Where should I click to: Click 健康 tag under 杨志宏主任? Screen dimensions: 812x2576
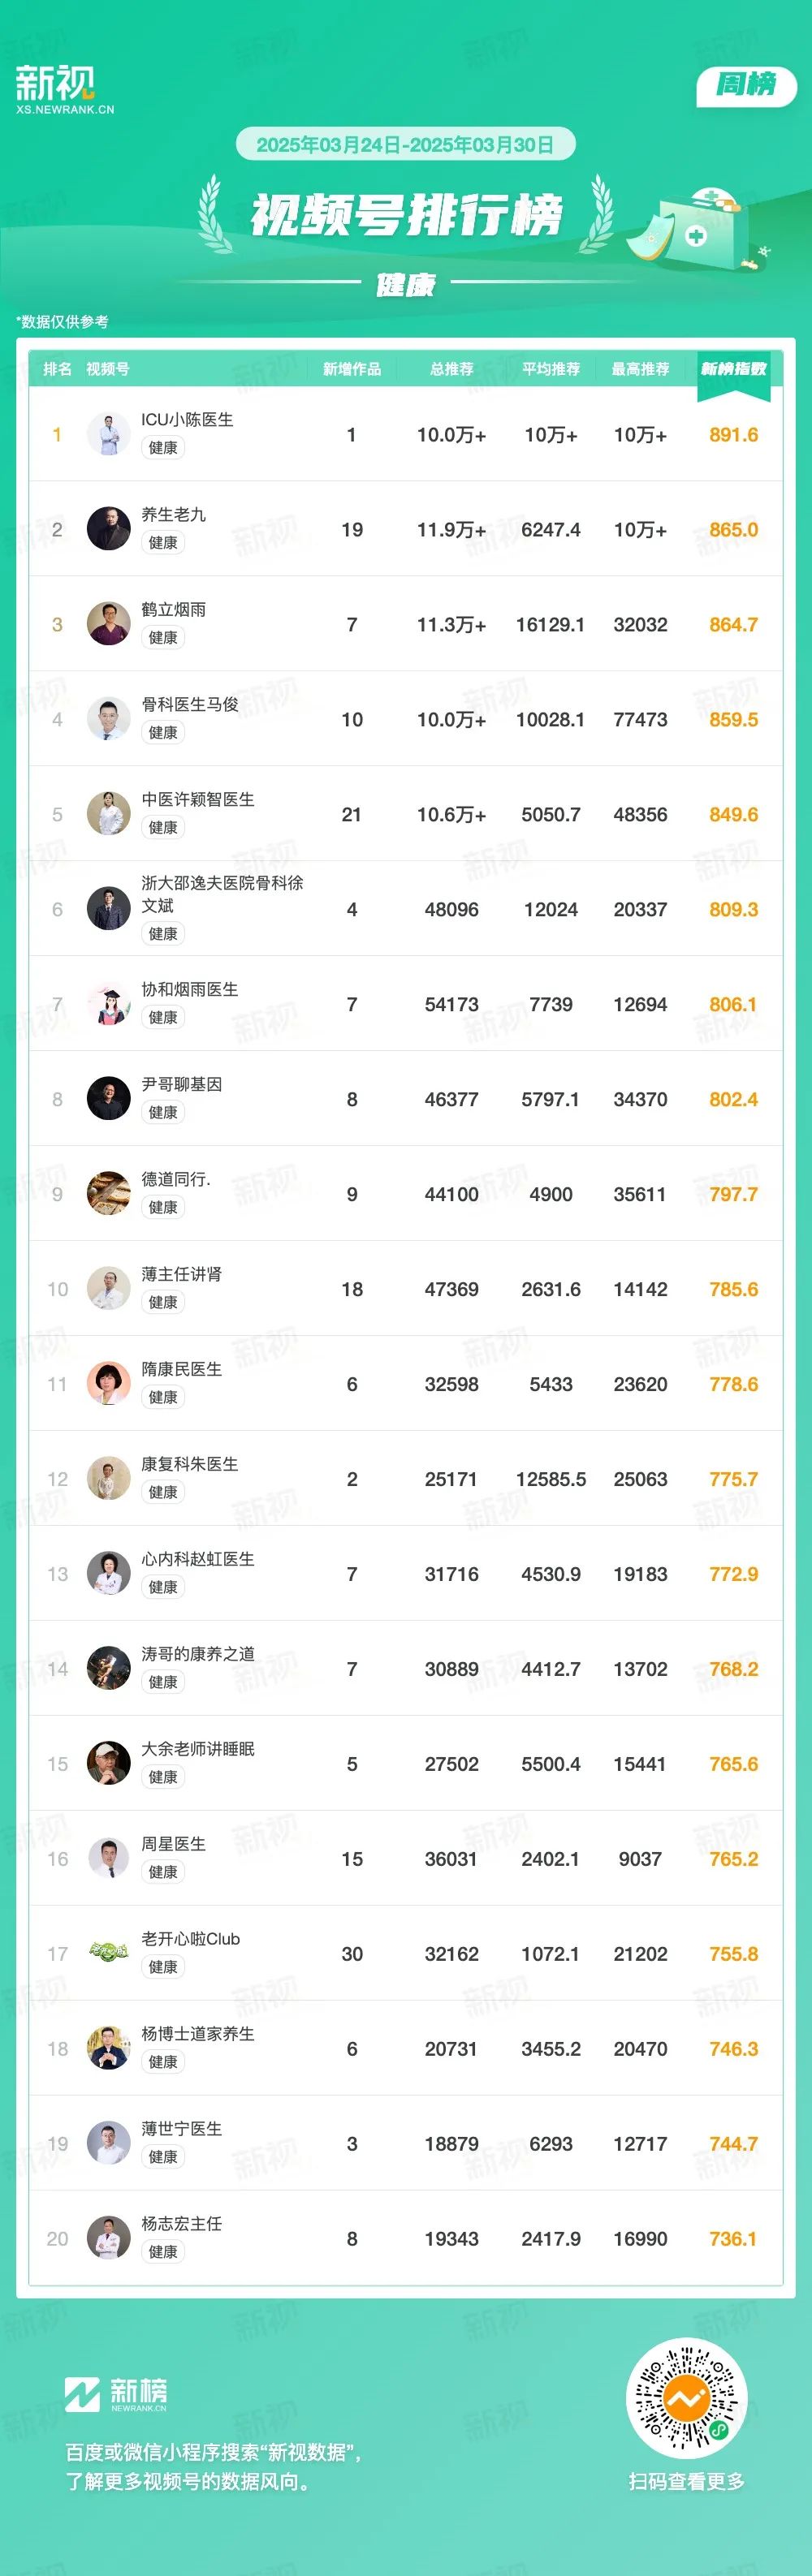163,2251
